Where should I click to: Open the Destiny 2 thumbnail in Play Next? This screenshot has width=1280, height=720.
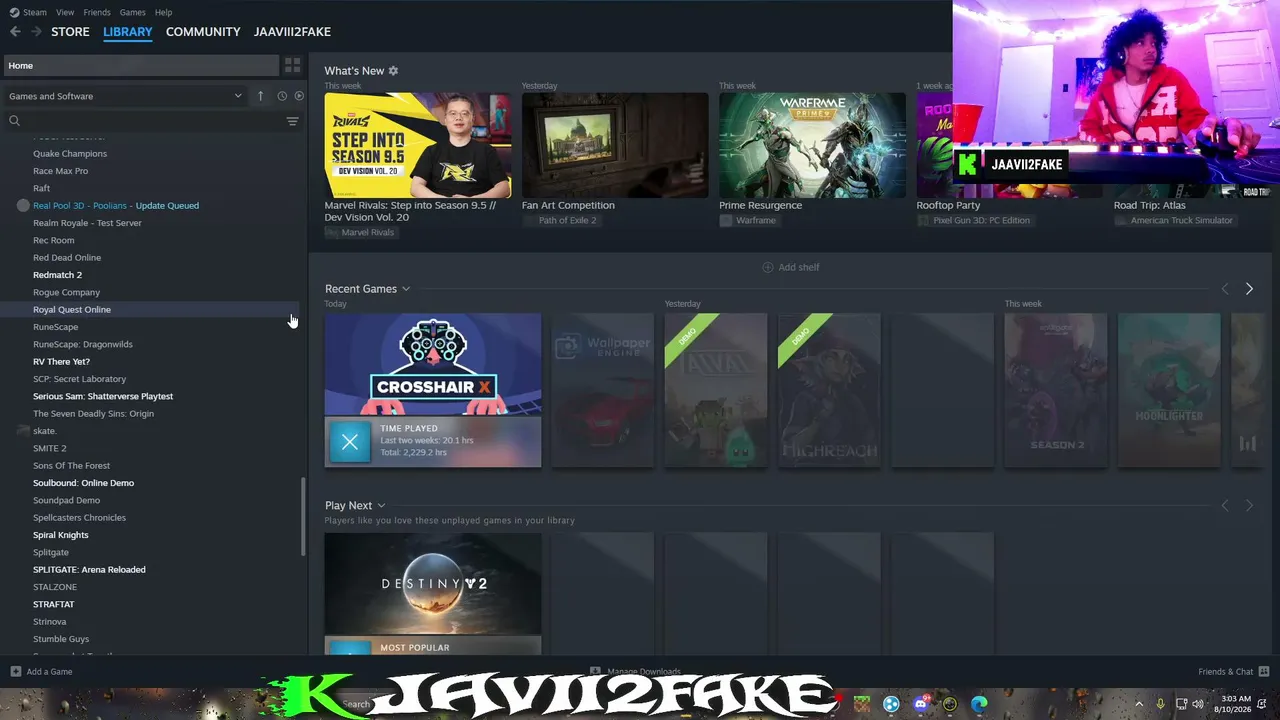(x=433, y=583)
